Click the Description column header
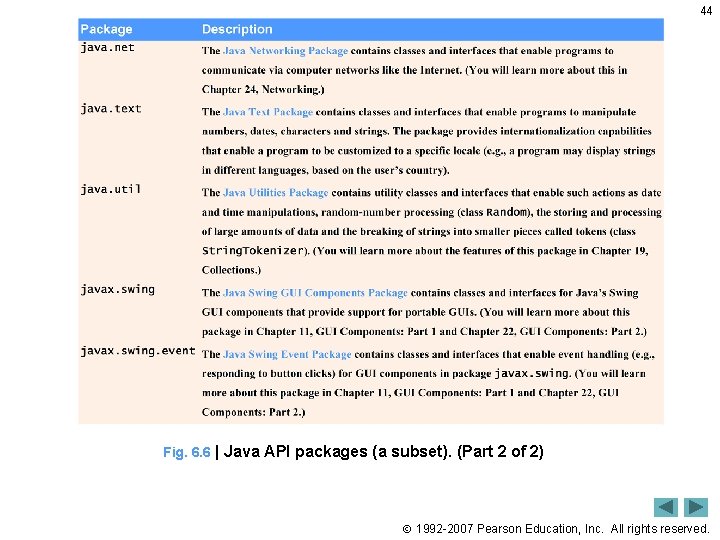The height and width of the screenshot is (540, 720). (x=237, y=29)
